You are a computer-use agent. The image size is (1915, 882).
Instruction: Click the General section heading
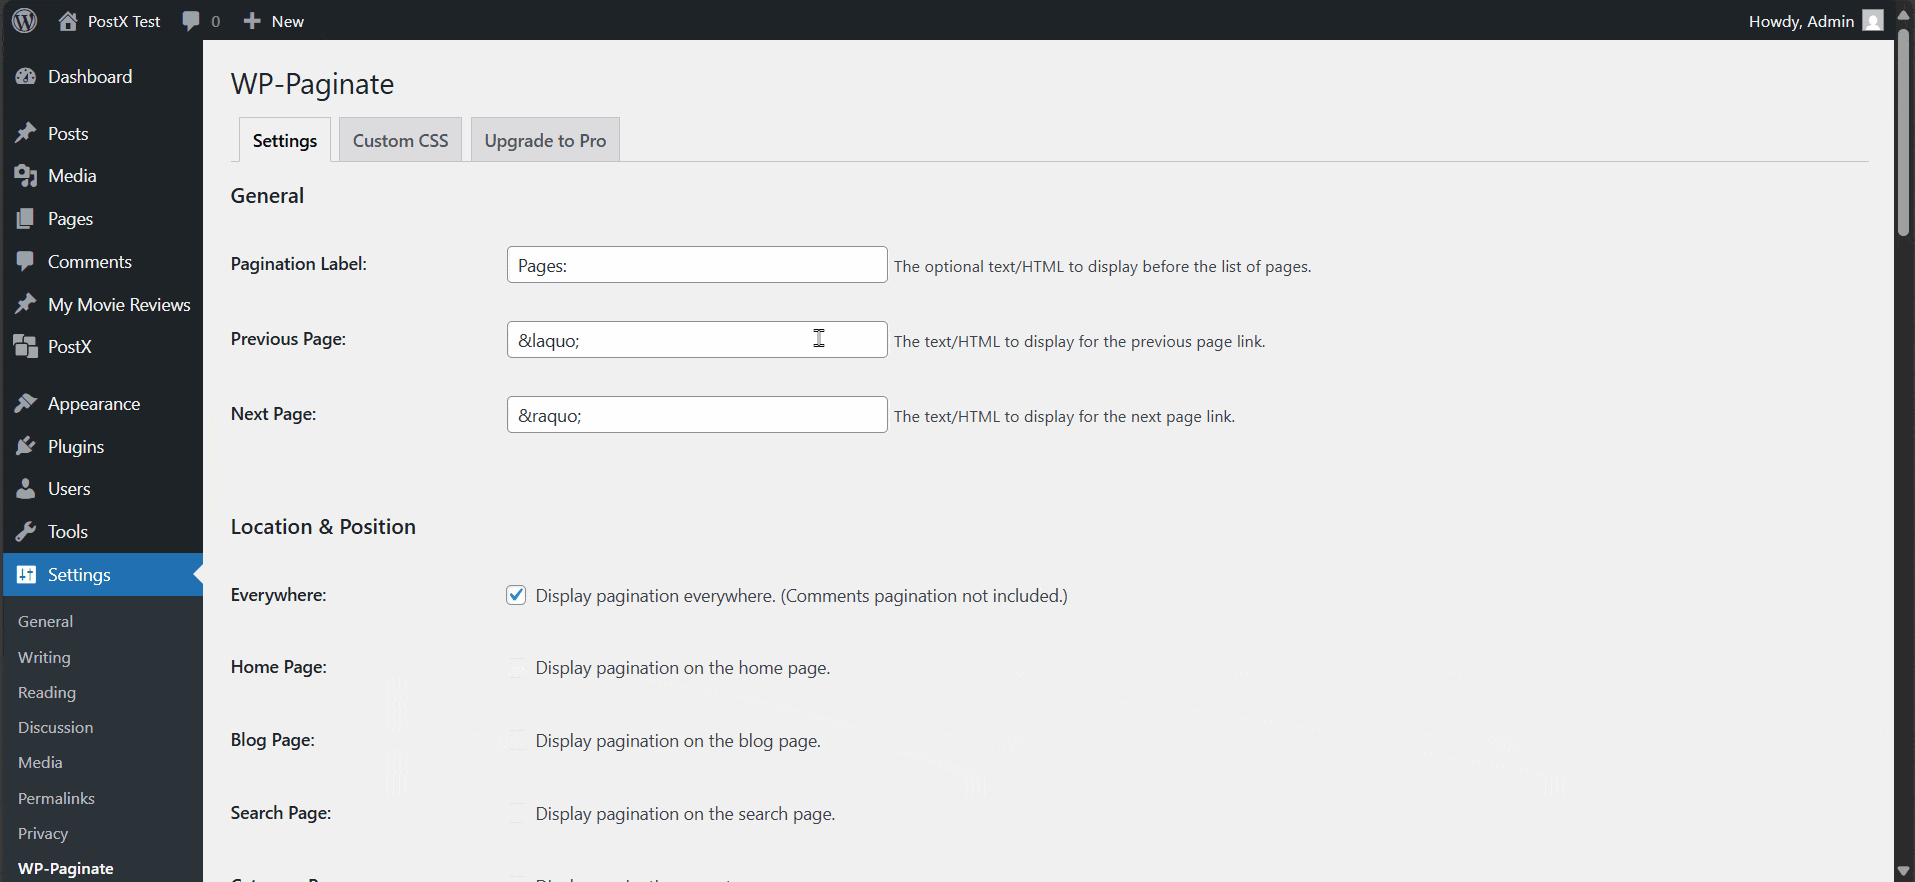pyautogui.click(x=267, y=196)
